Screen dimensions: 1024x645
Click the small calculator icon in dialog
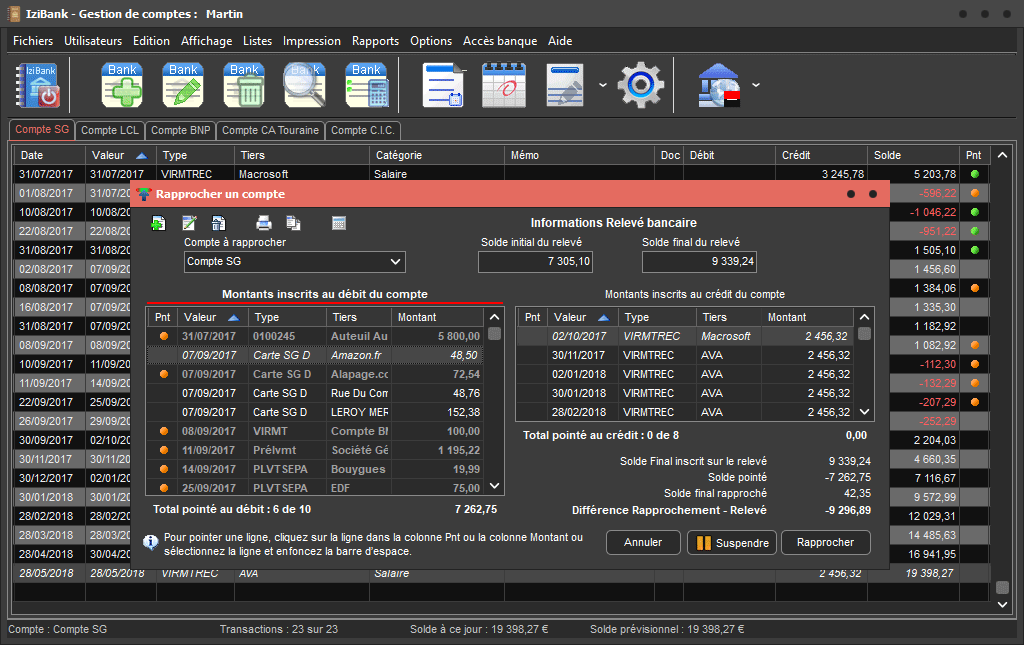(339, 223)
